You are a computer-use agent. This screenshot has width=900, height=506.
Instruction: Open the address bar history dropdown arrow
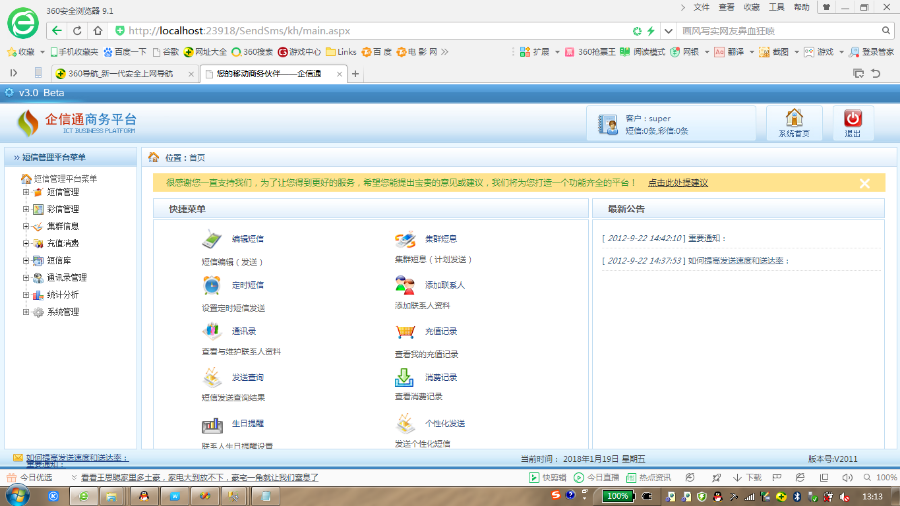(x=668, y=30)
